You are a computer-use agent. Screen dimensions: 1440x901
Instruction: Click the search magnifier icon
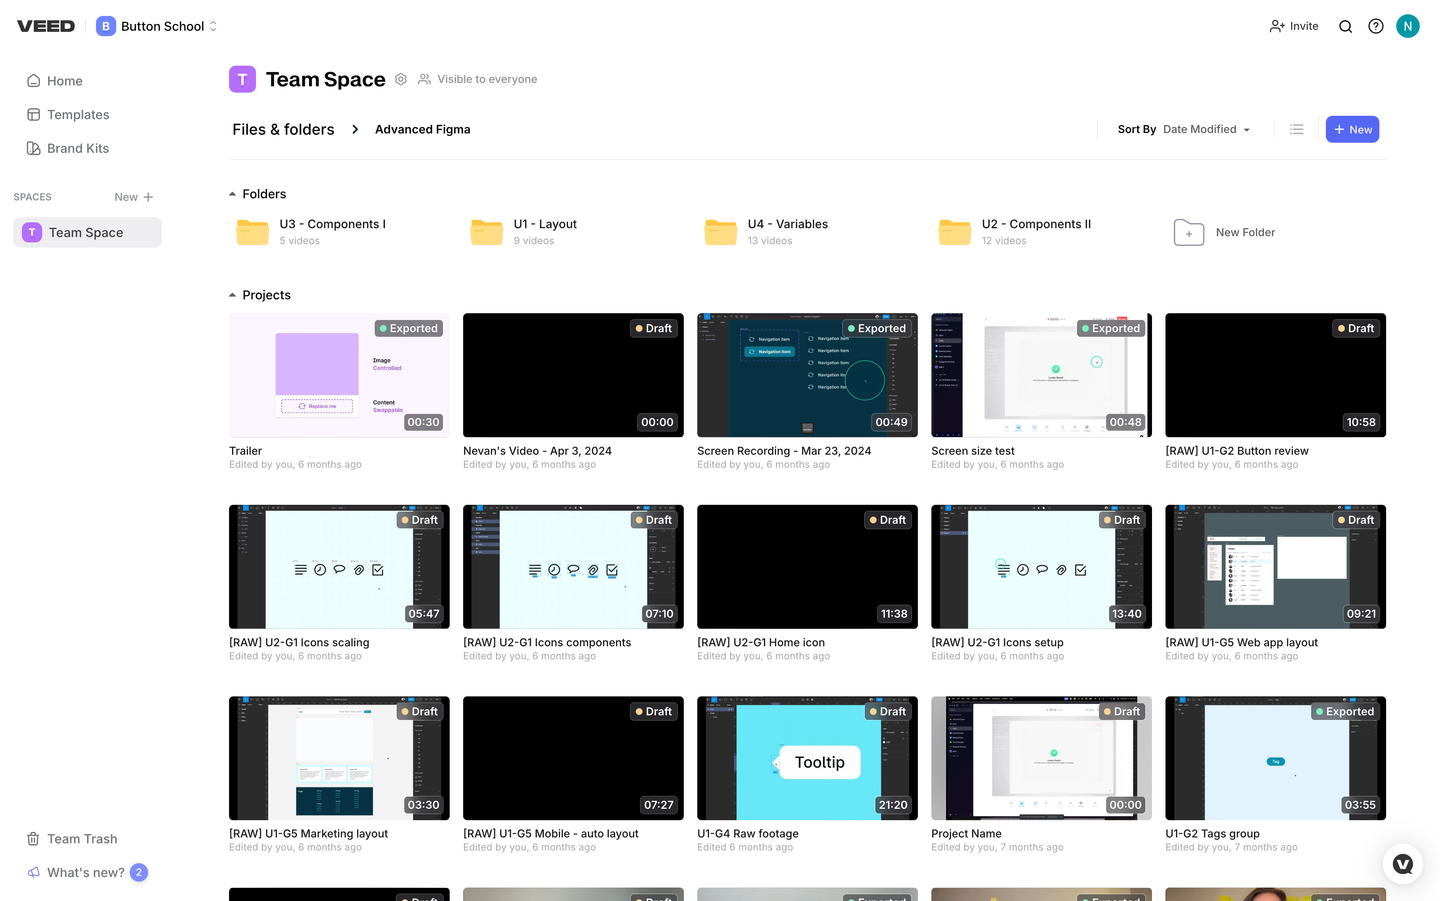point(1345,27)
